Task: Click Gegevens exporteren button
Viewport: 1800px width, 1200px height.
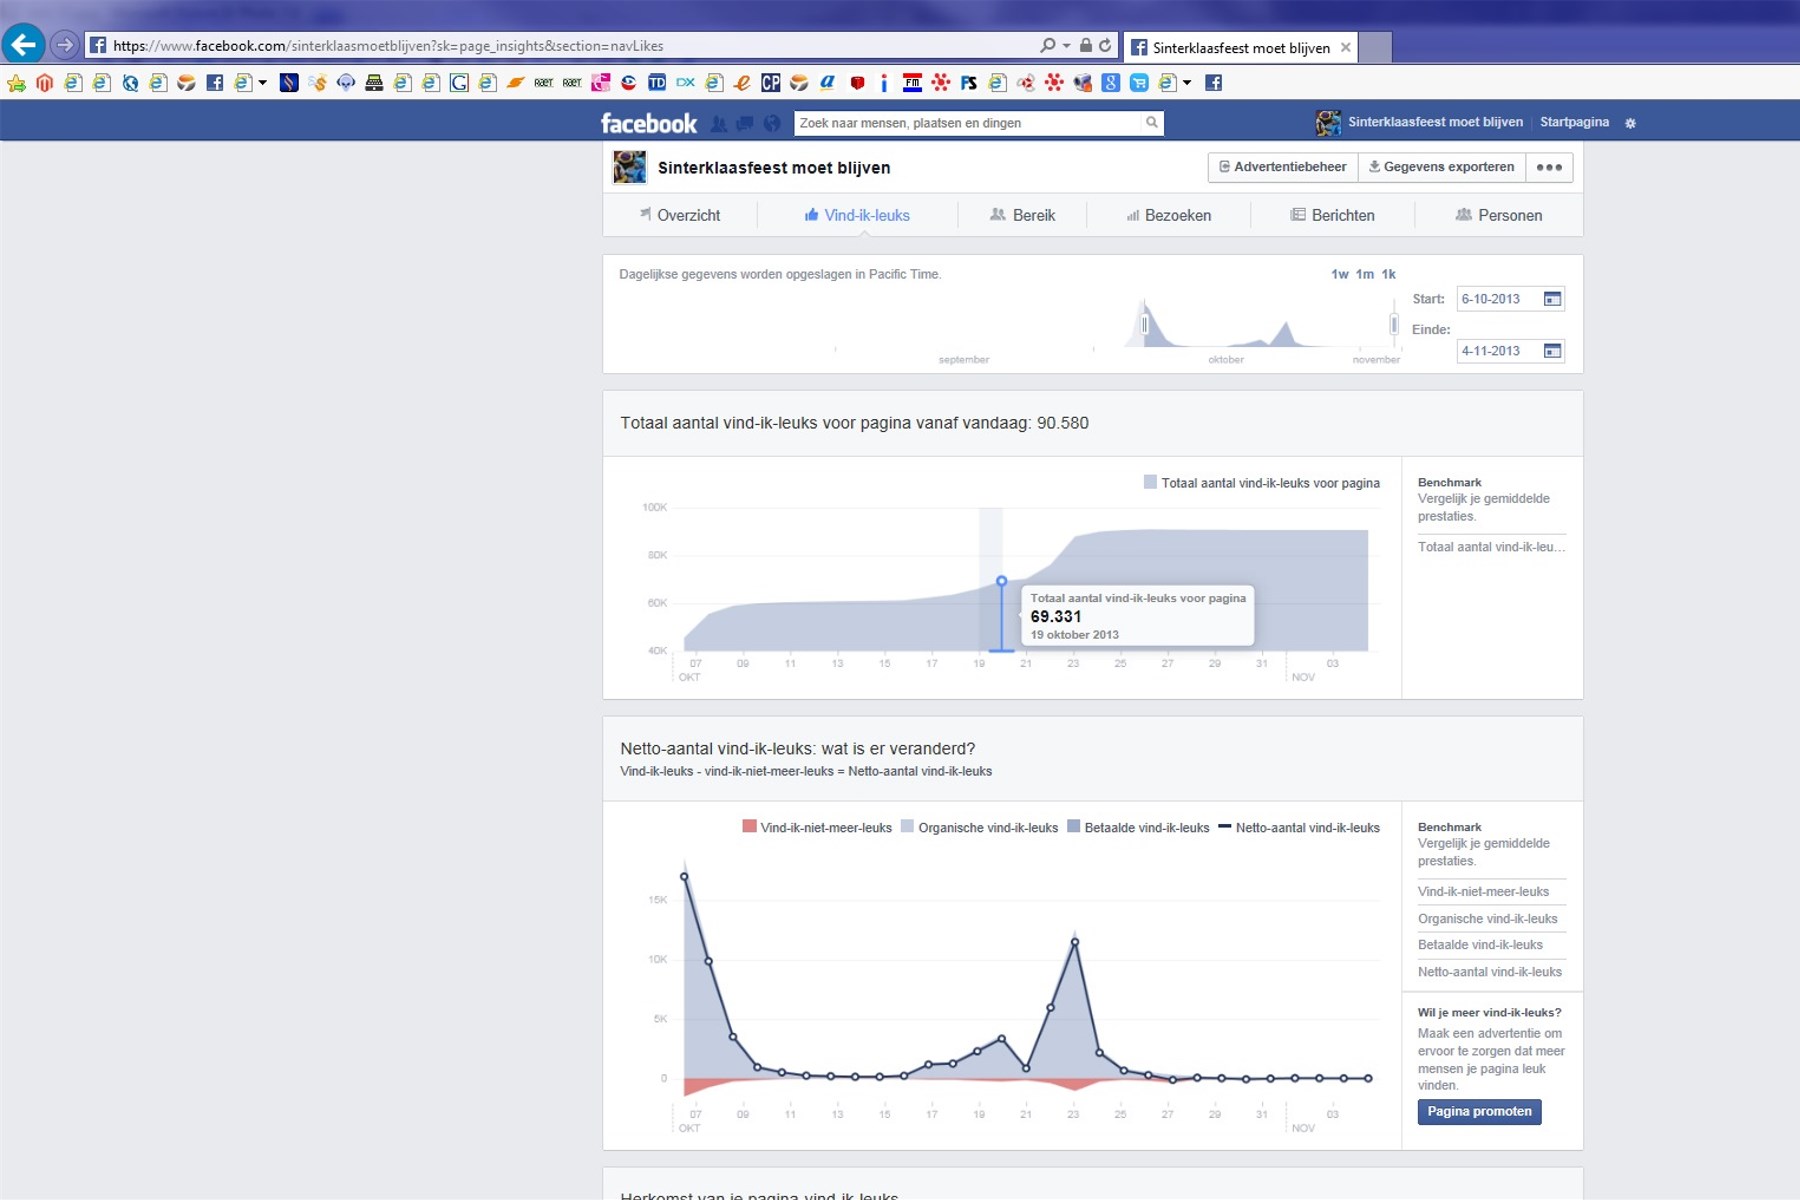Action: point(1441,167)
